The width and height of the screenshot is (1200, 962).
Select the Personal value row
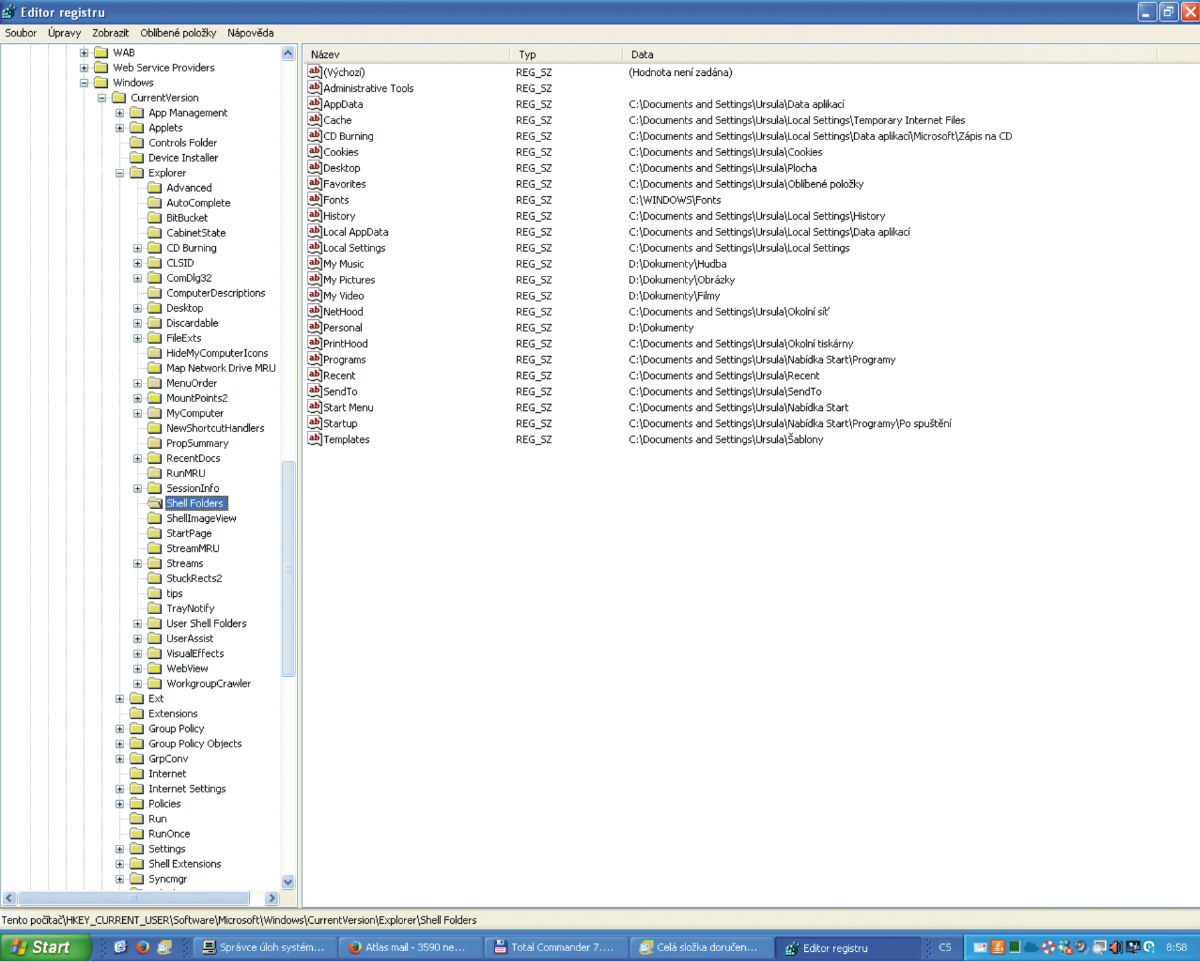point(343,328)
